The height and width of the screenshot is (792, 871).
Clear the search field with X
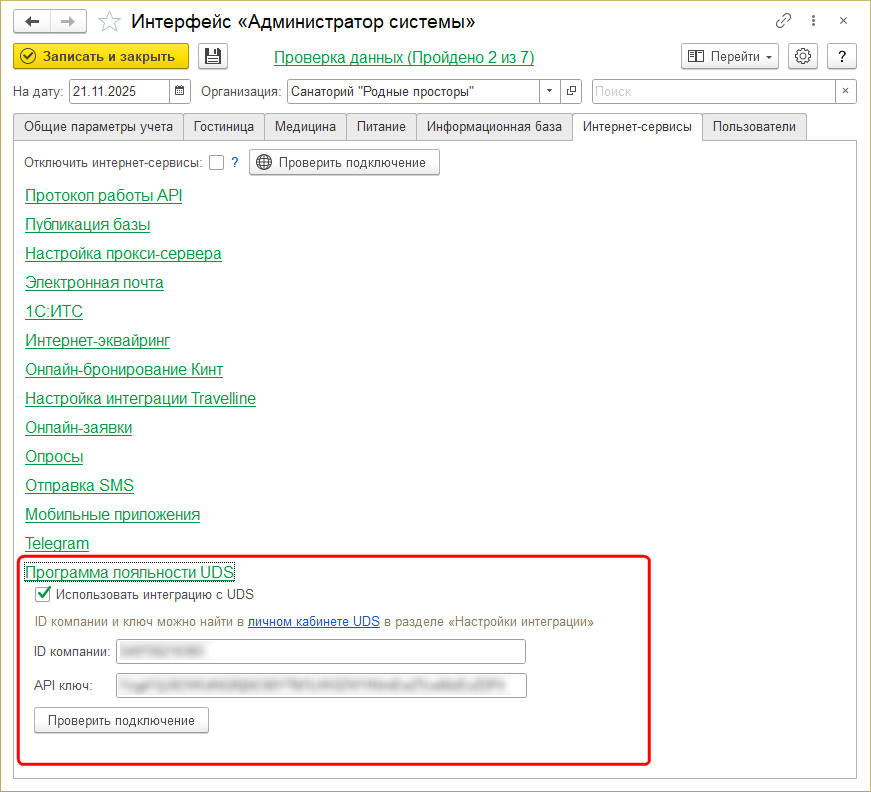(846, 92)
